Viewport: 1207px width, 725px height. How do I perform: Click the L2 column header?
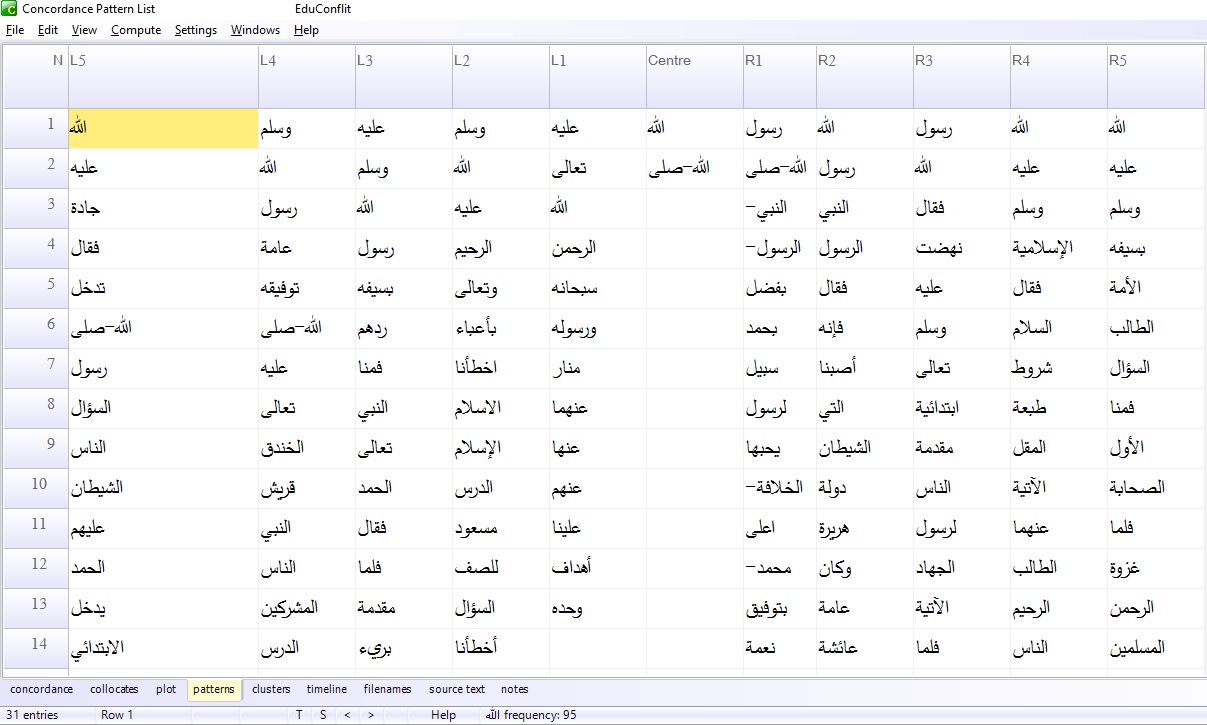coord(501,76)
